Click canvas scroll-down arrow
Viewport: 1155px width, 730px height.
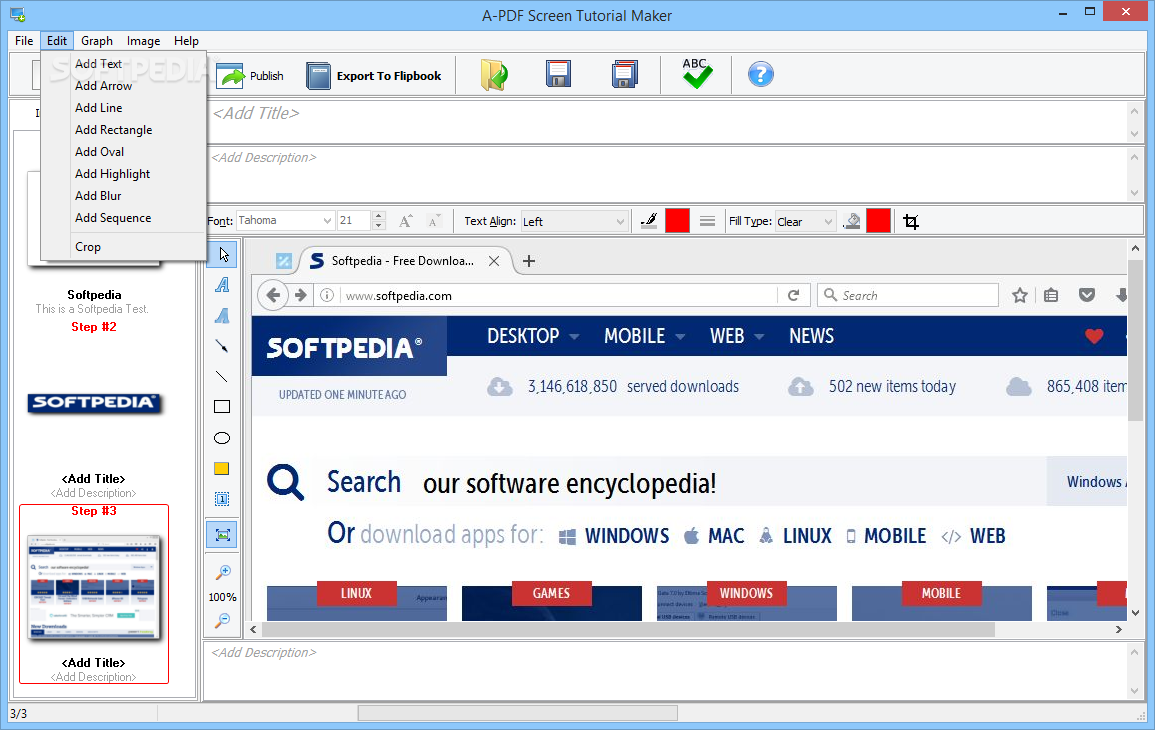[x=1135, y=612]
